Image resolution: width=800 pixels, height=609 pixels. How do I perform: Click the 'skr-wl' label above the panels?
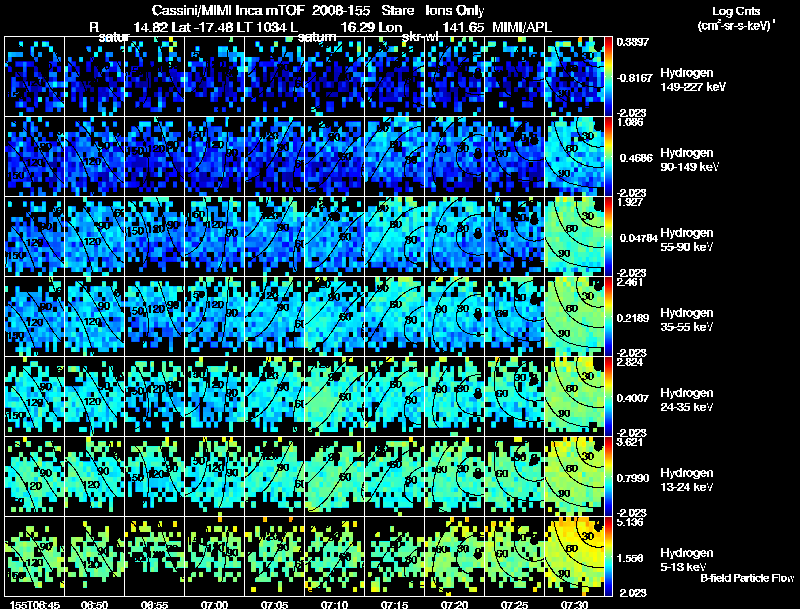(x=420, y=37)
